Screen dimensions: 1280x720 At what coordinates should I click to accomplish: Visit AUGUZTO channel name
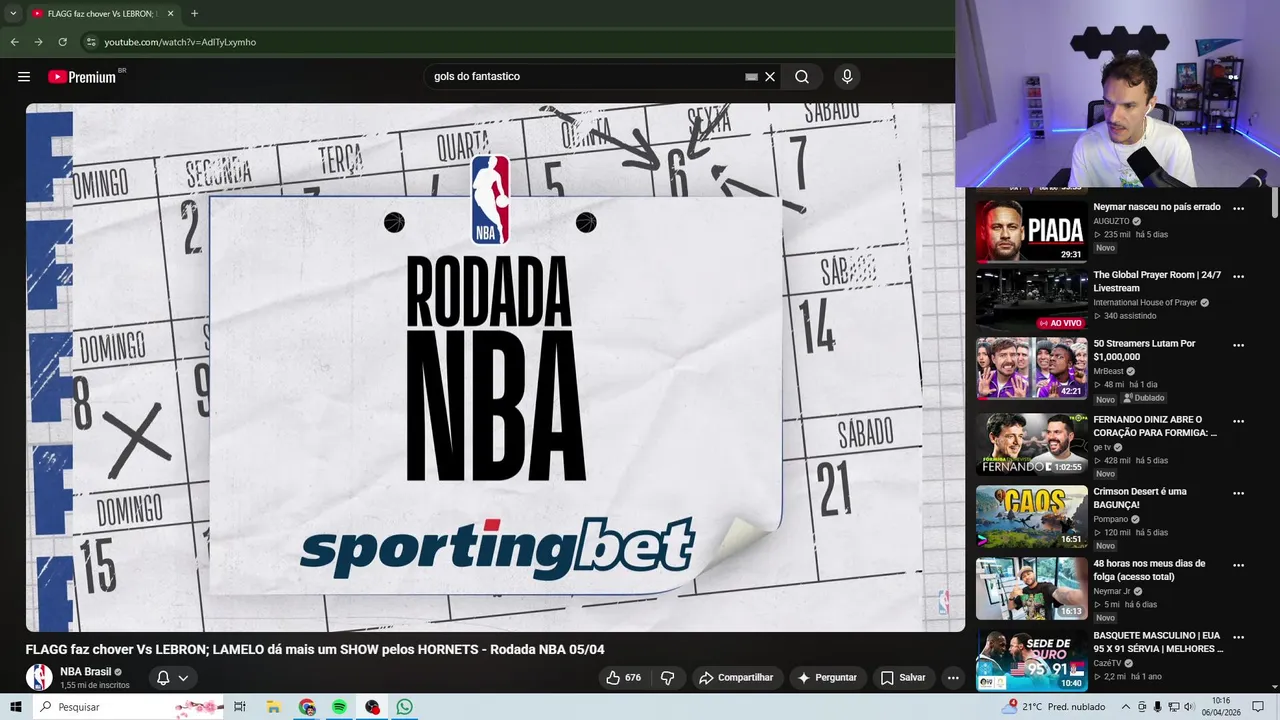click(x=1111, y=221)
